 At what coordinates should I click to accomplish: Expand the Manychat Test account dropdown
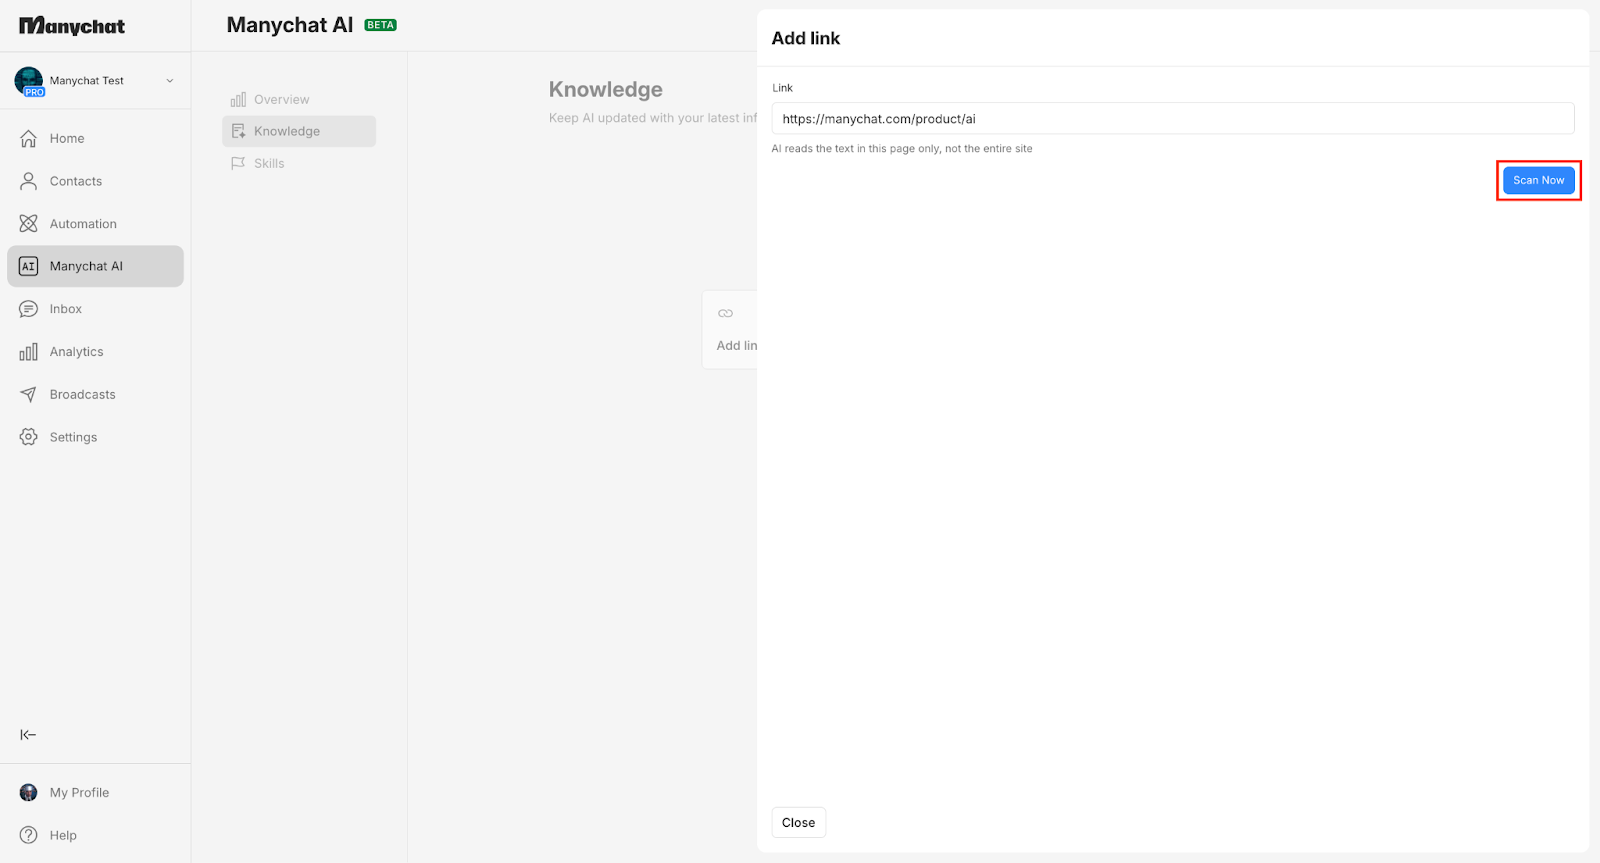pyautogui.click(x=169, y=81)
